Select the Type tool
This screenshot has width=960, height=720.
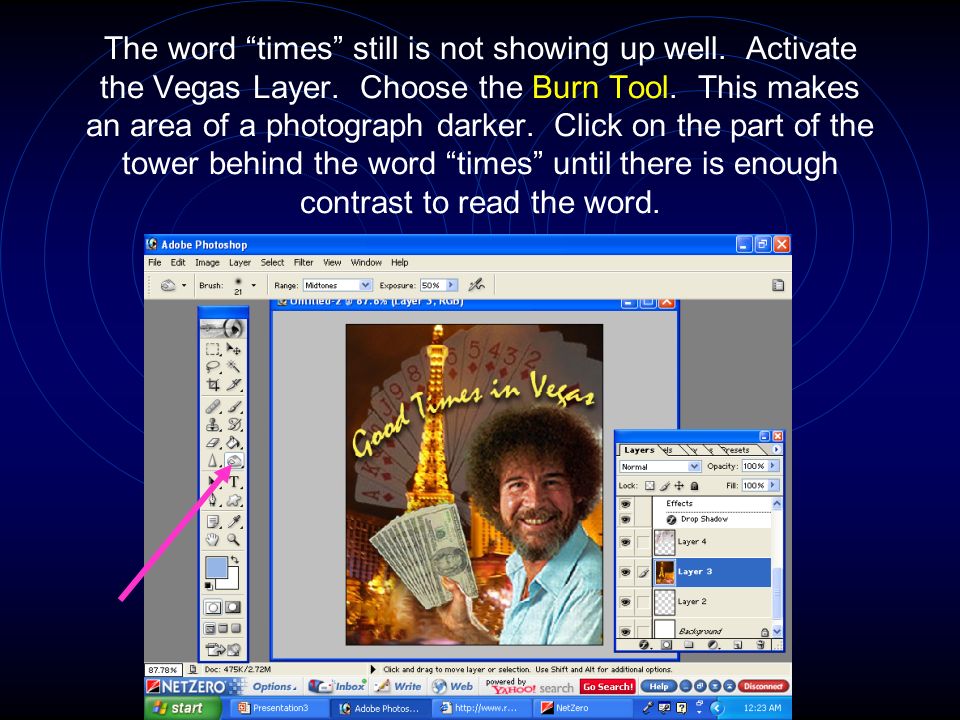[x=234, y=482]
